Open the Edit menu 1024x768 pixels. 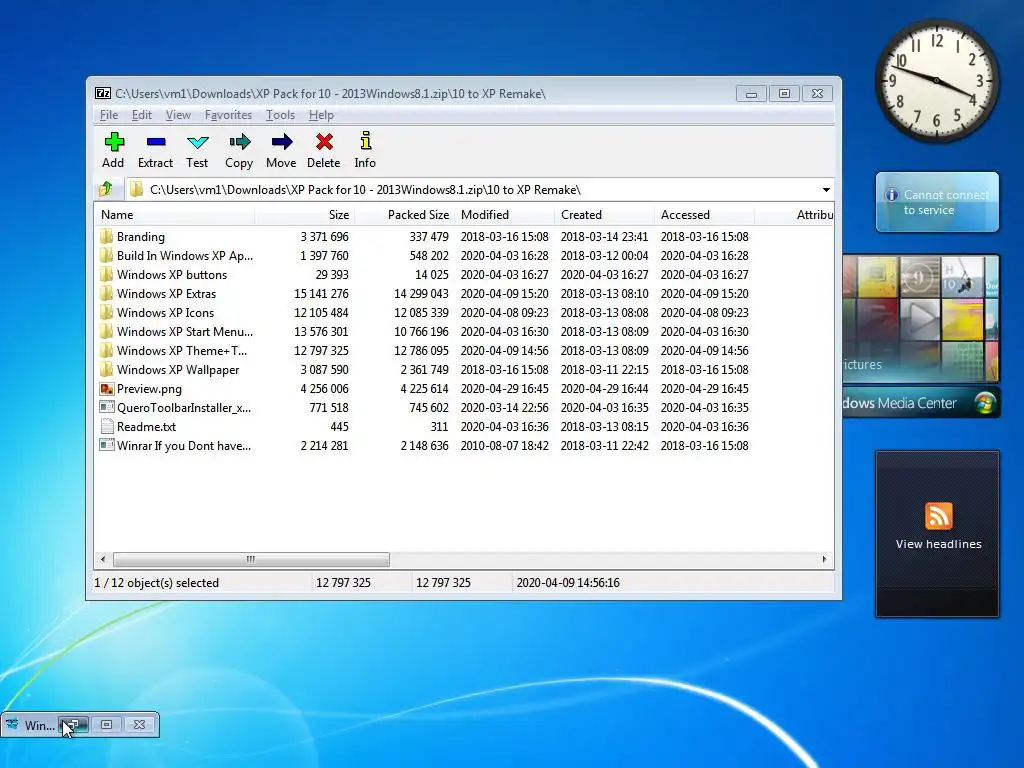pos(142,115)
